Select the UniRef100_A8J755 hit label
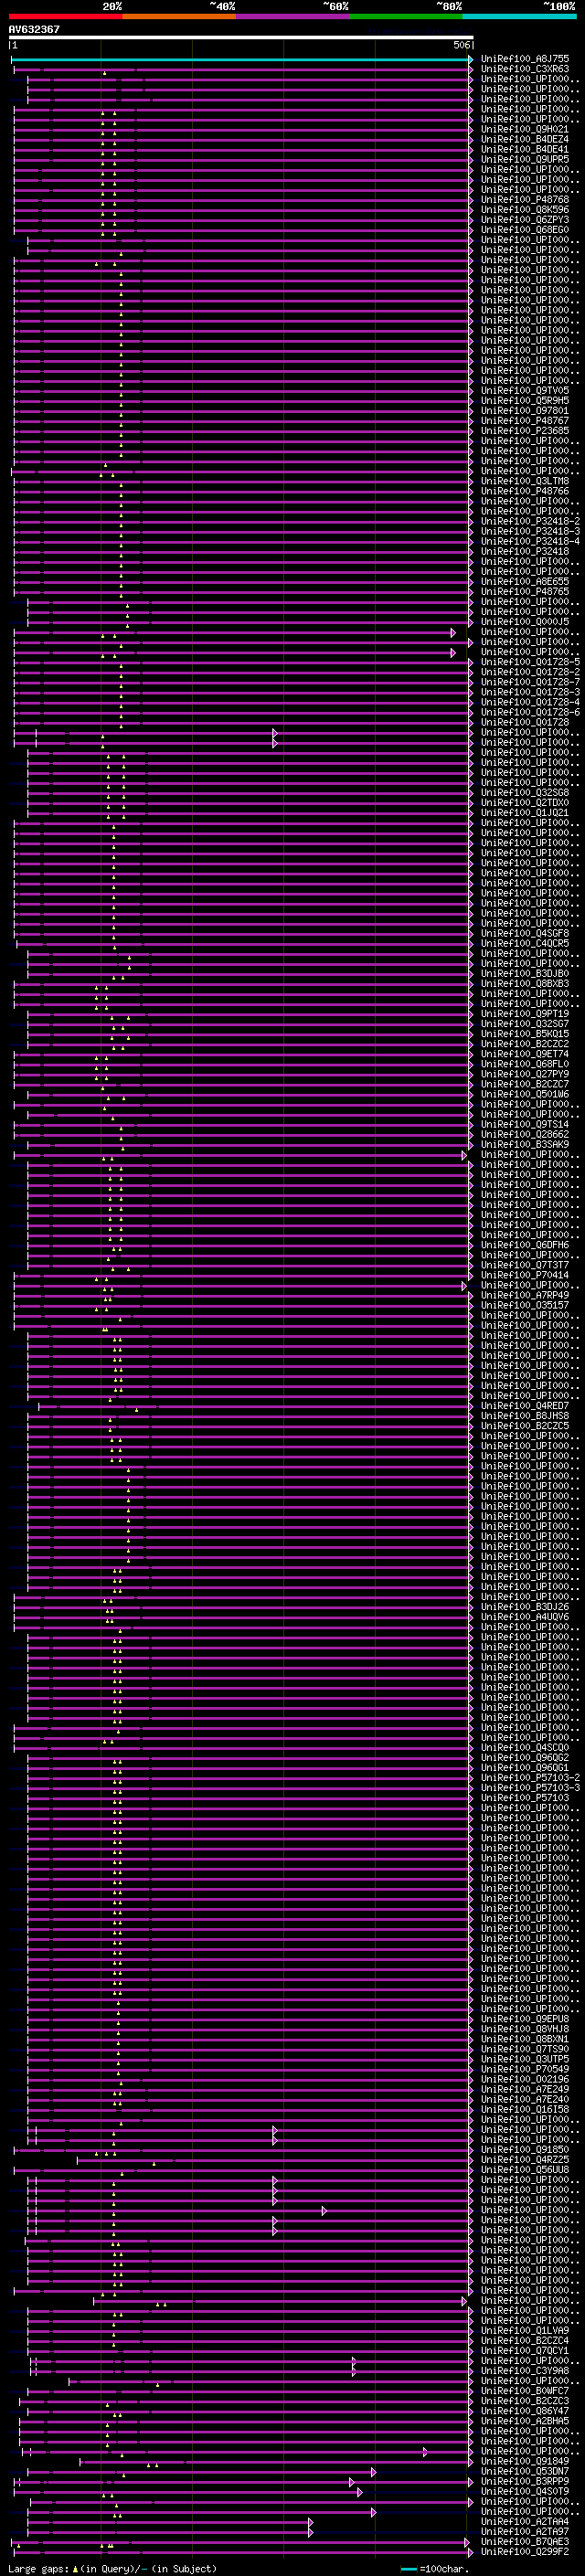This screenshot has width=585, height=2576. pyautogui.click(x=525, y=59)
